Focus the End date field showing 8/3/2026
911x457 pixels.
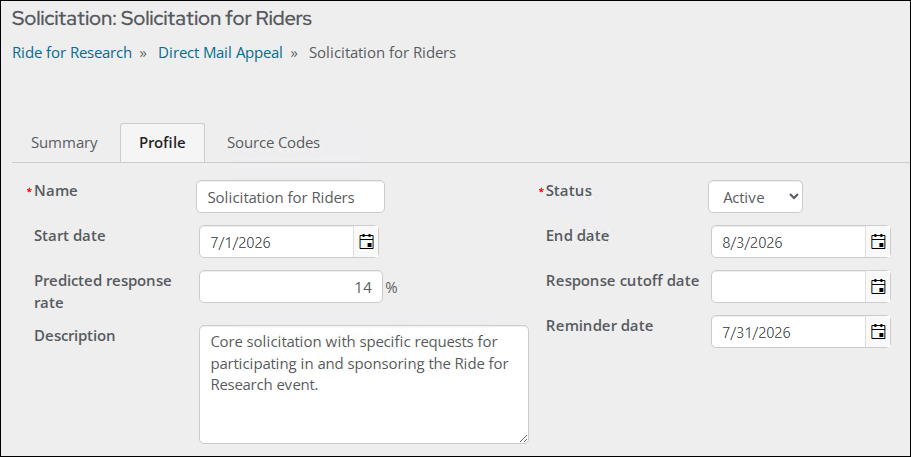click(x=788, y=242)
